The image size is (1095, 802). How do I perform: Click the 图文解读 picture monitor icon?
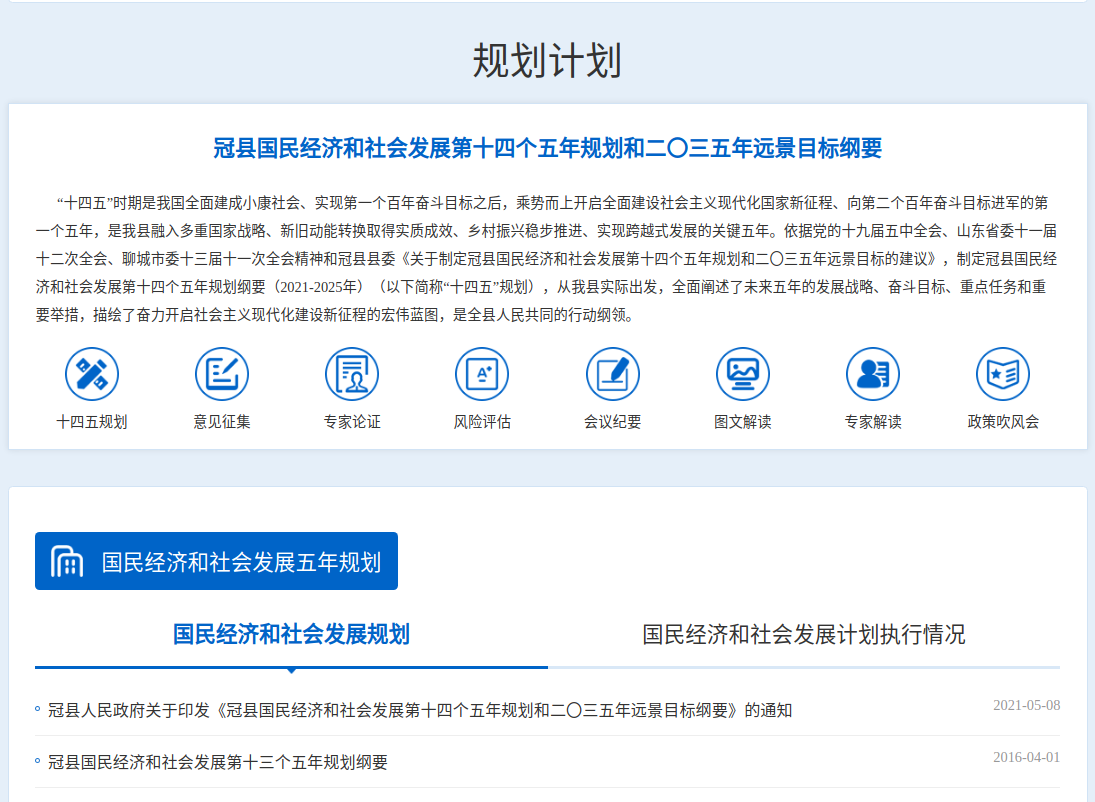click(742, 374)
